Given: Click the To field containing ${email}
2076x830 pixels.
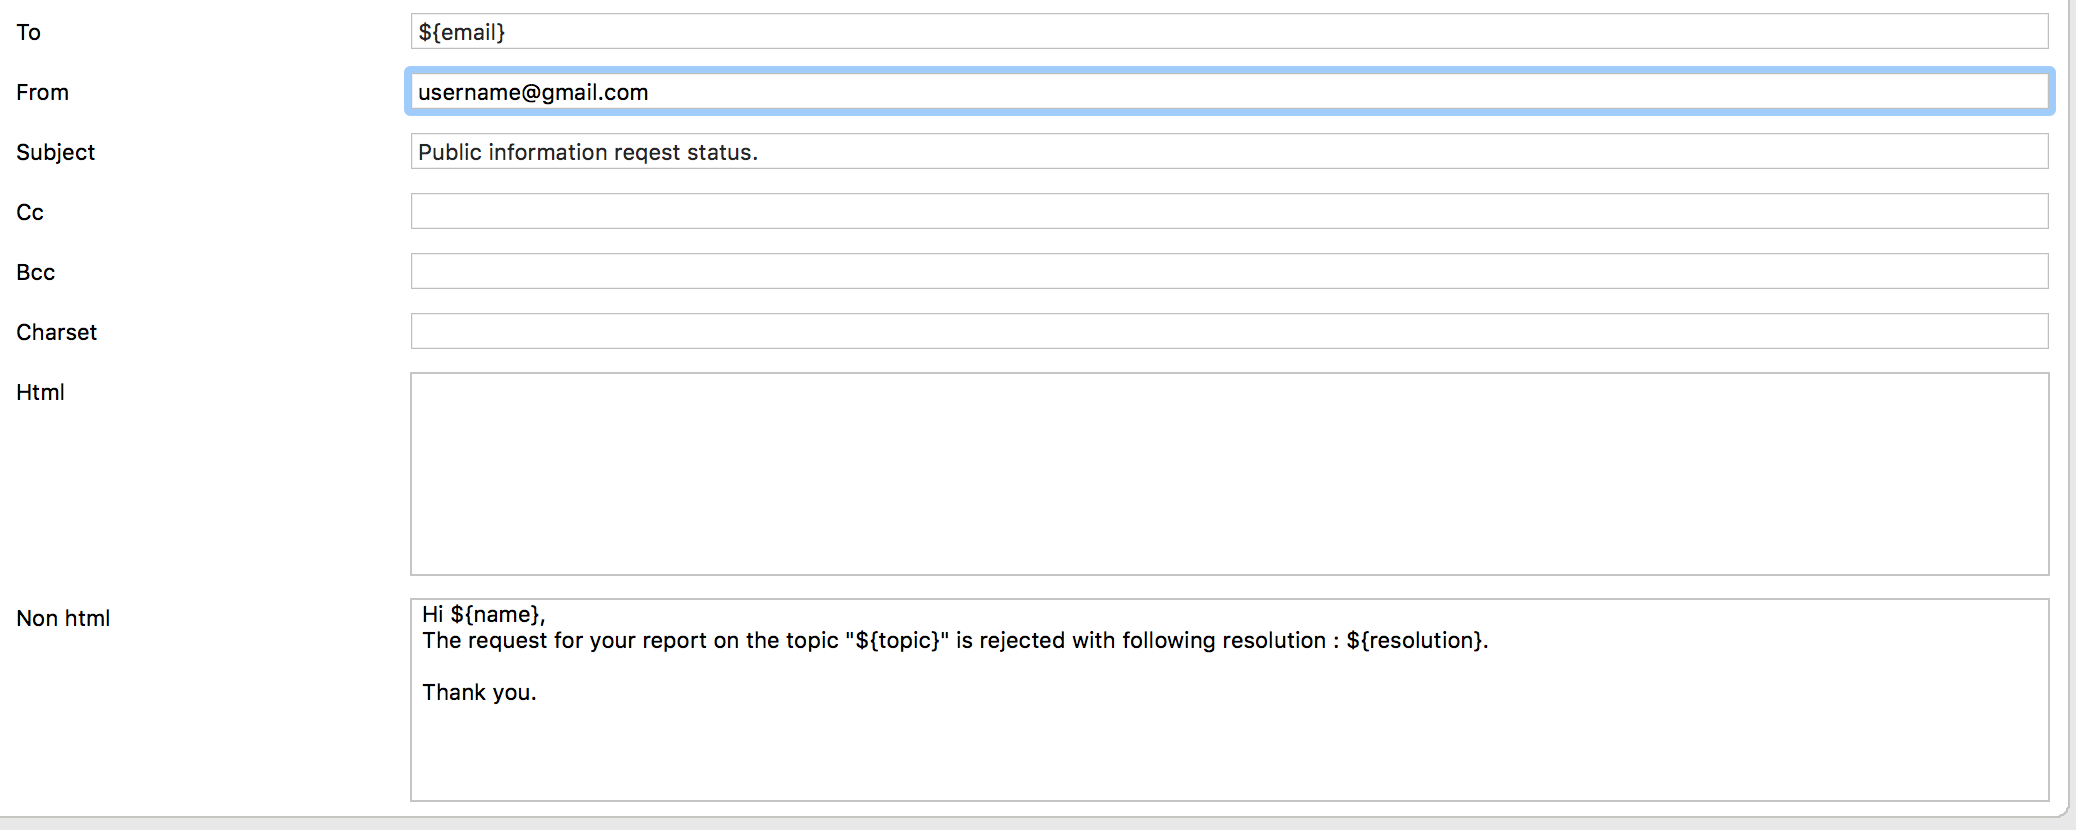Looking at the screenshot, I should (x=1228, y=32).
